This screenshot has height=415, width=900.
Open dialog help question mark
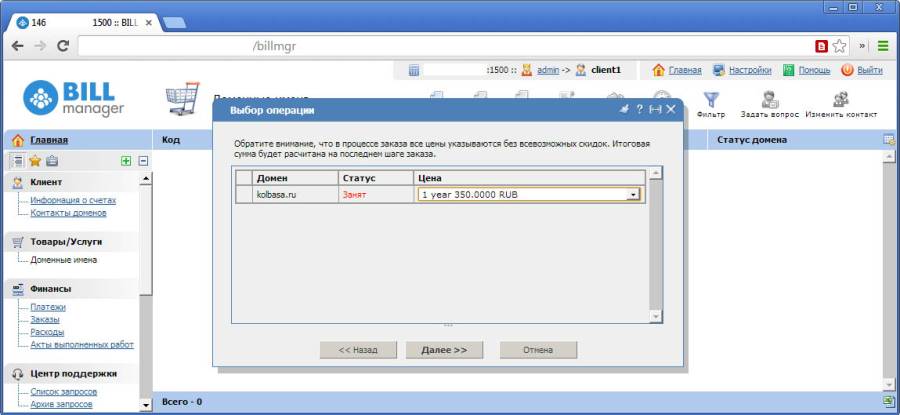[x=639, y=110]
